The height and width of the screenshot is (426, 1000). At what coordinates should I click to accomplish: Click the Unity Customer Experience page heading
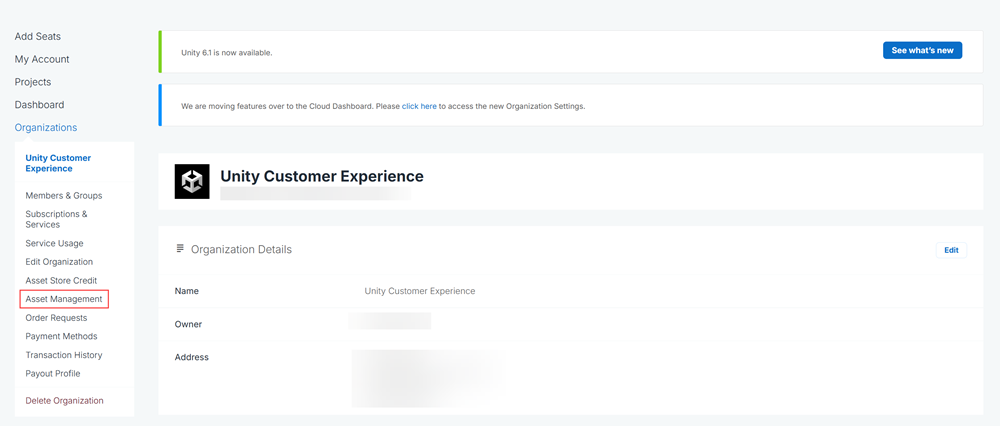tap(321, 176)
